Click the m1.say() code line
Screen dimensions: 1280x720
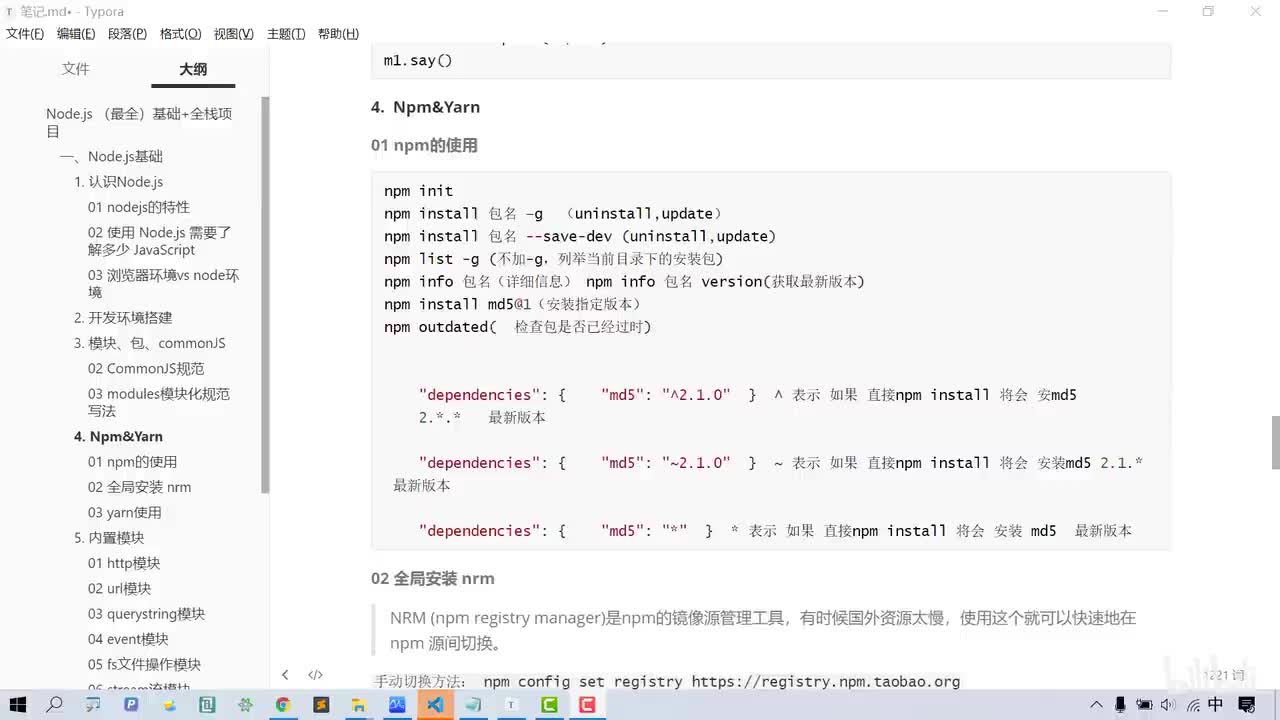[x=418, y=61]
